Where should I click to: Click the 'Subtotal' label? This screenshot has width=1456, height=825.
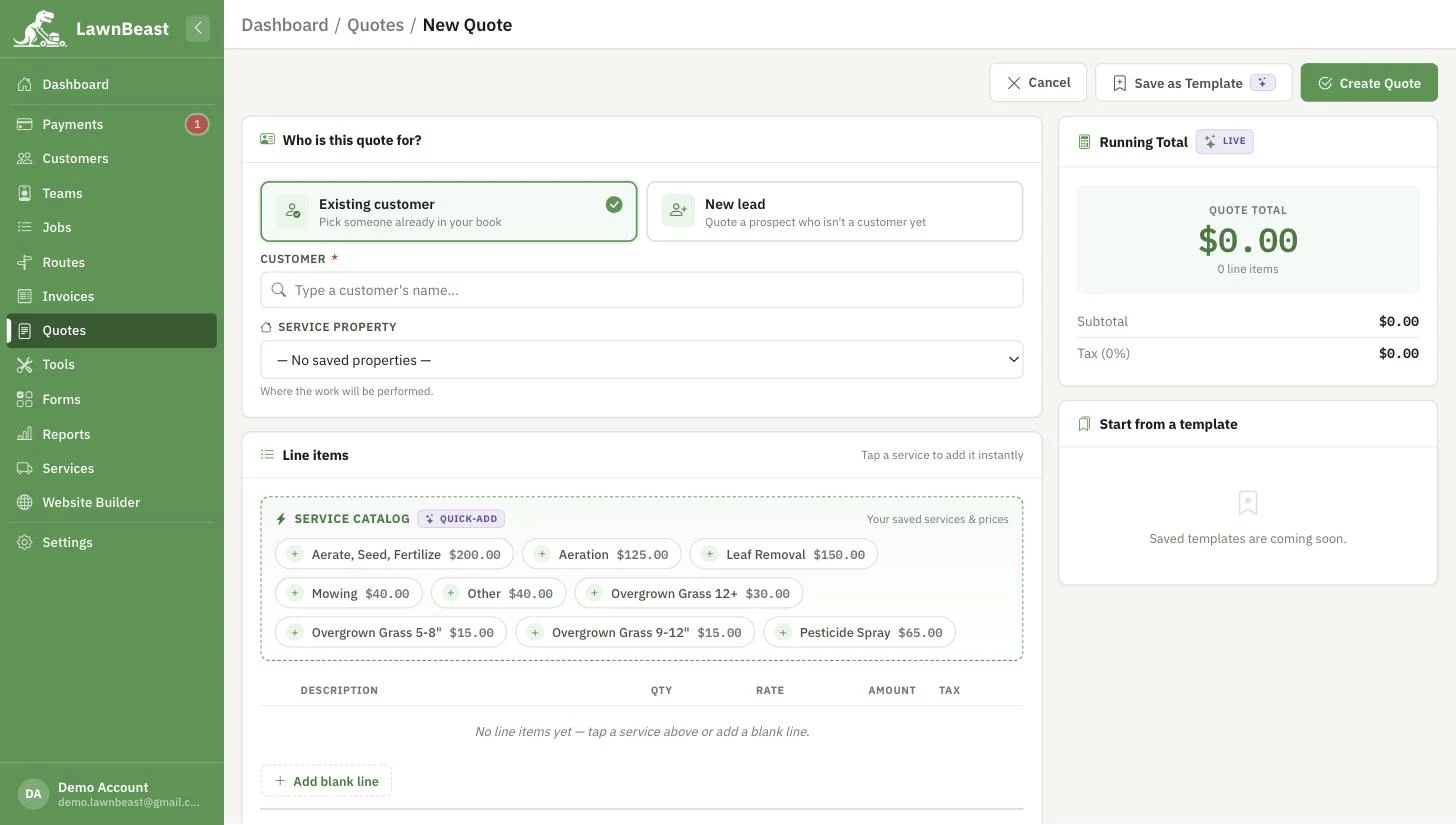1102,321
